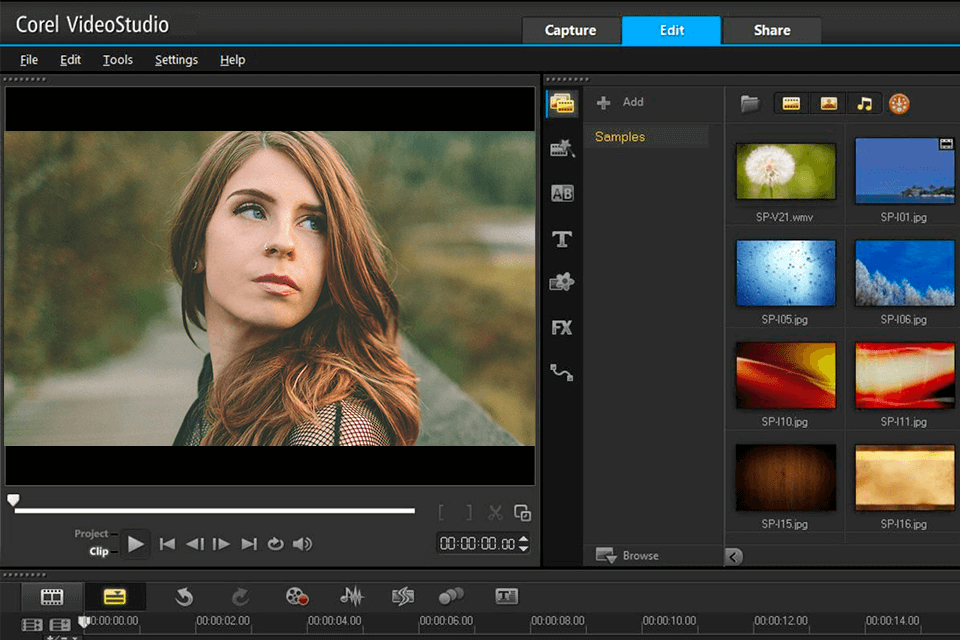Open the Subtitle Editor
Image resolution: width=960 pixels, height=640 pixels.
click(506, 596)
